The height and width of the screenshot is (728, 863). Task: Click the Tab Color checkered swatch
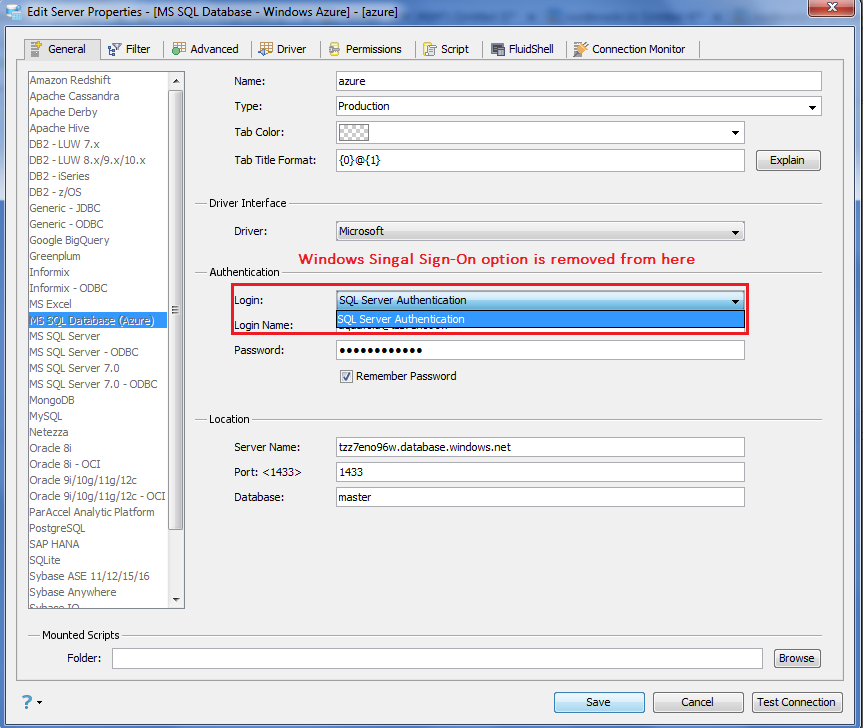coord(354,133)
